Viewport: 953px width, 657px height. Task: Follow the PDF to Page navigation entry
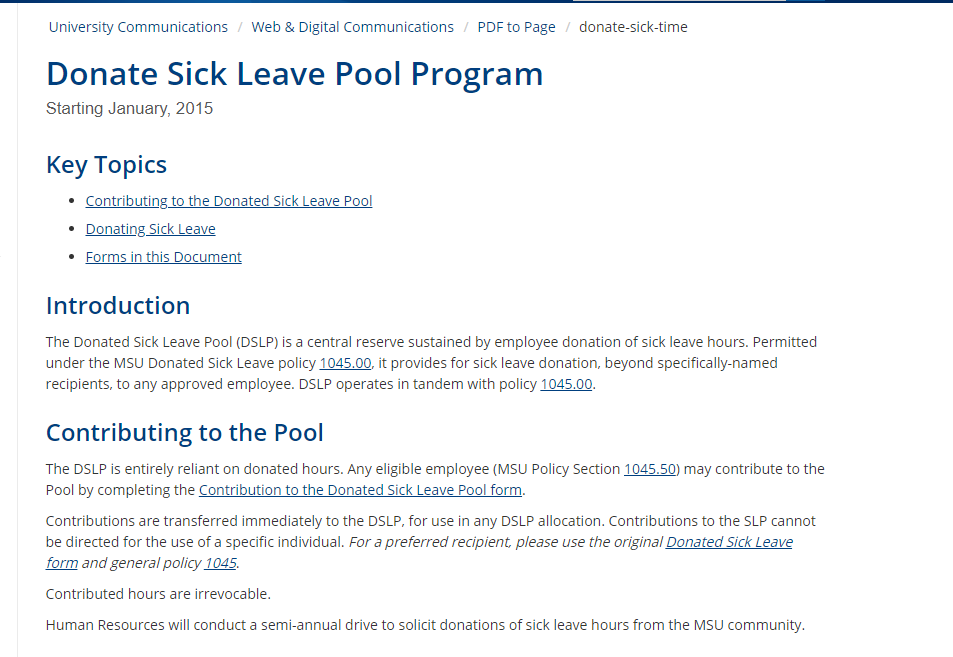pos(516,27)
